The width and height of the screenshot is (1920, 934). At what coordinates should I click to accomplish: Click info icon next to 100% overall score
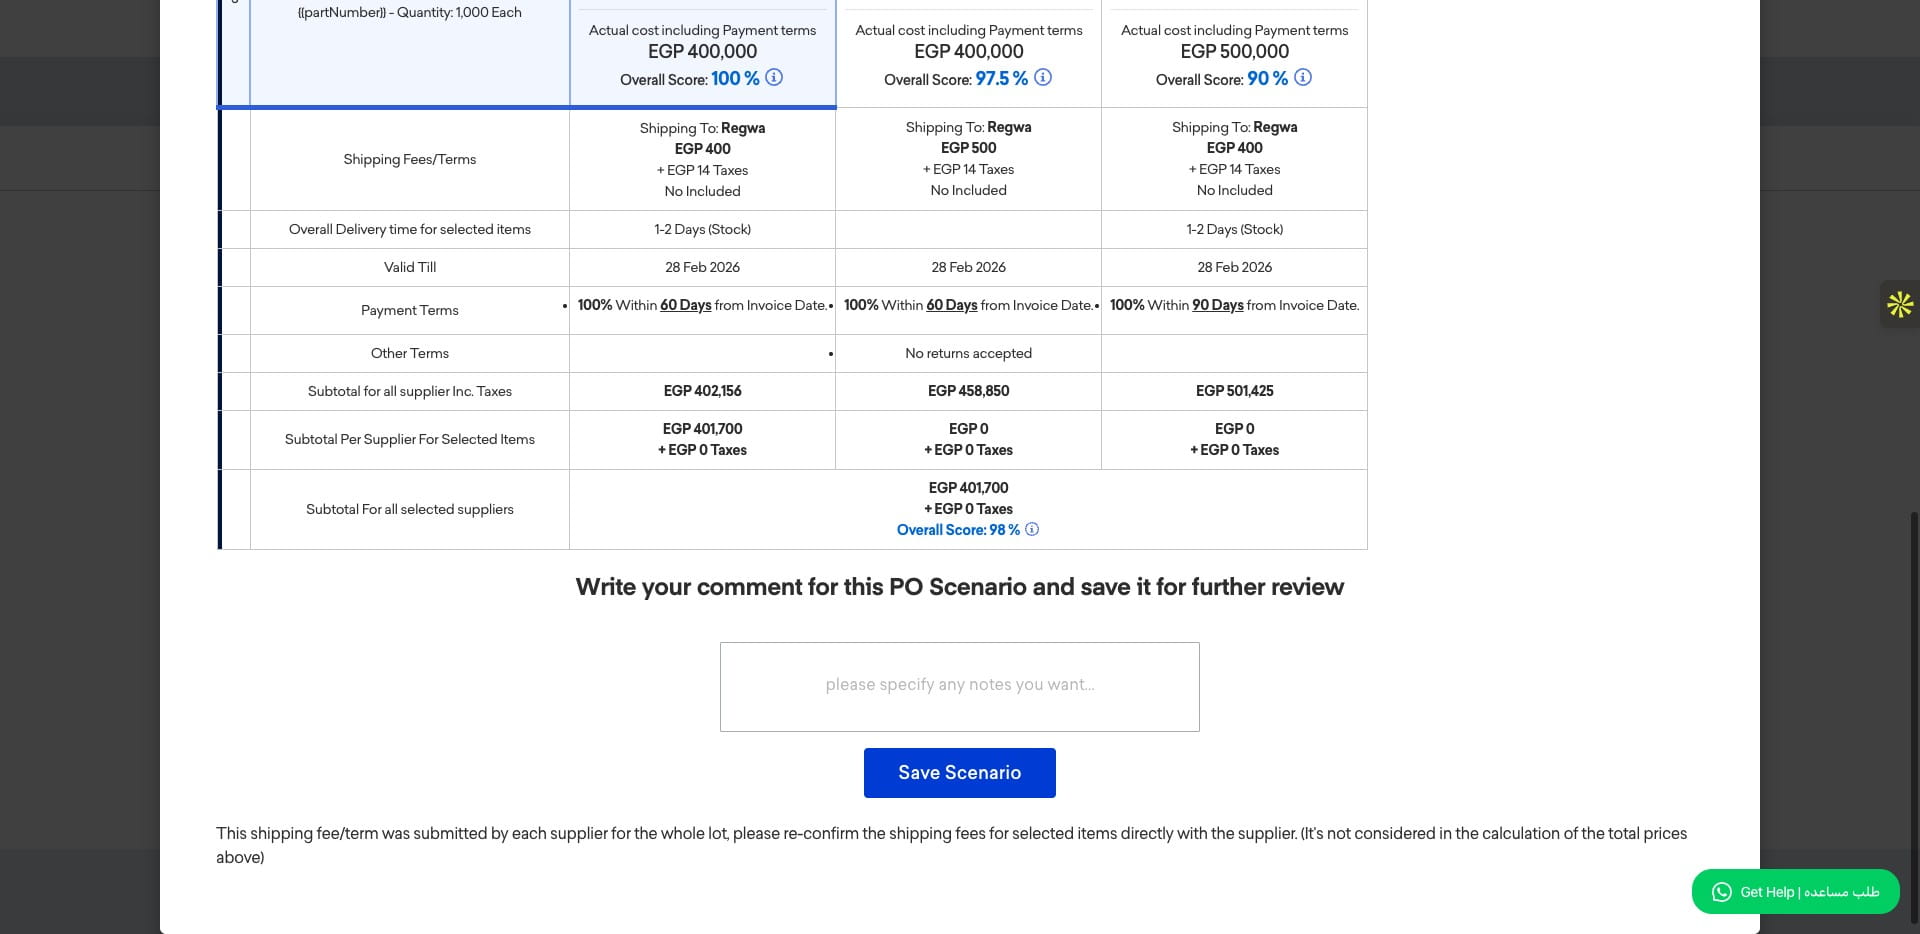pyautogui.click(x=774, y=77)
